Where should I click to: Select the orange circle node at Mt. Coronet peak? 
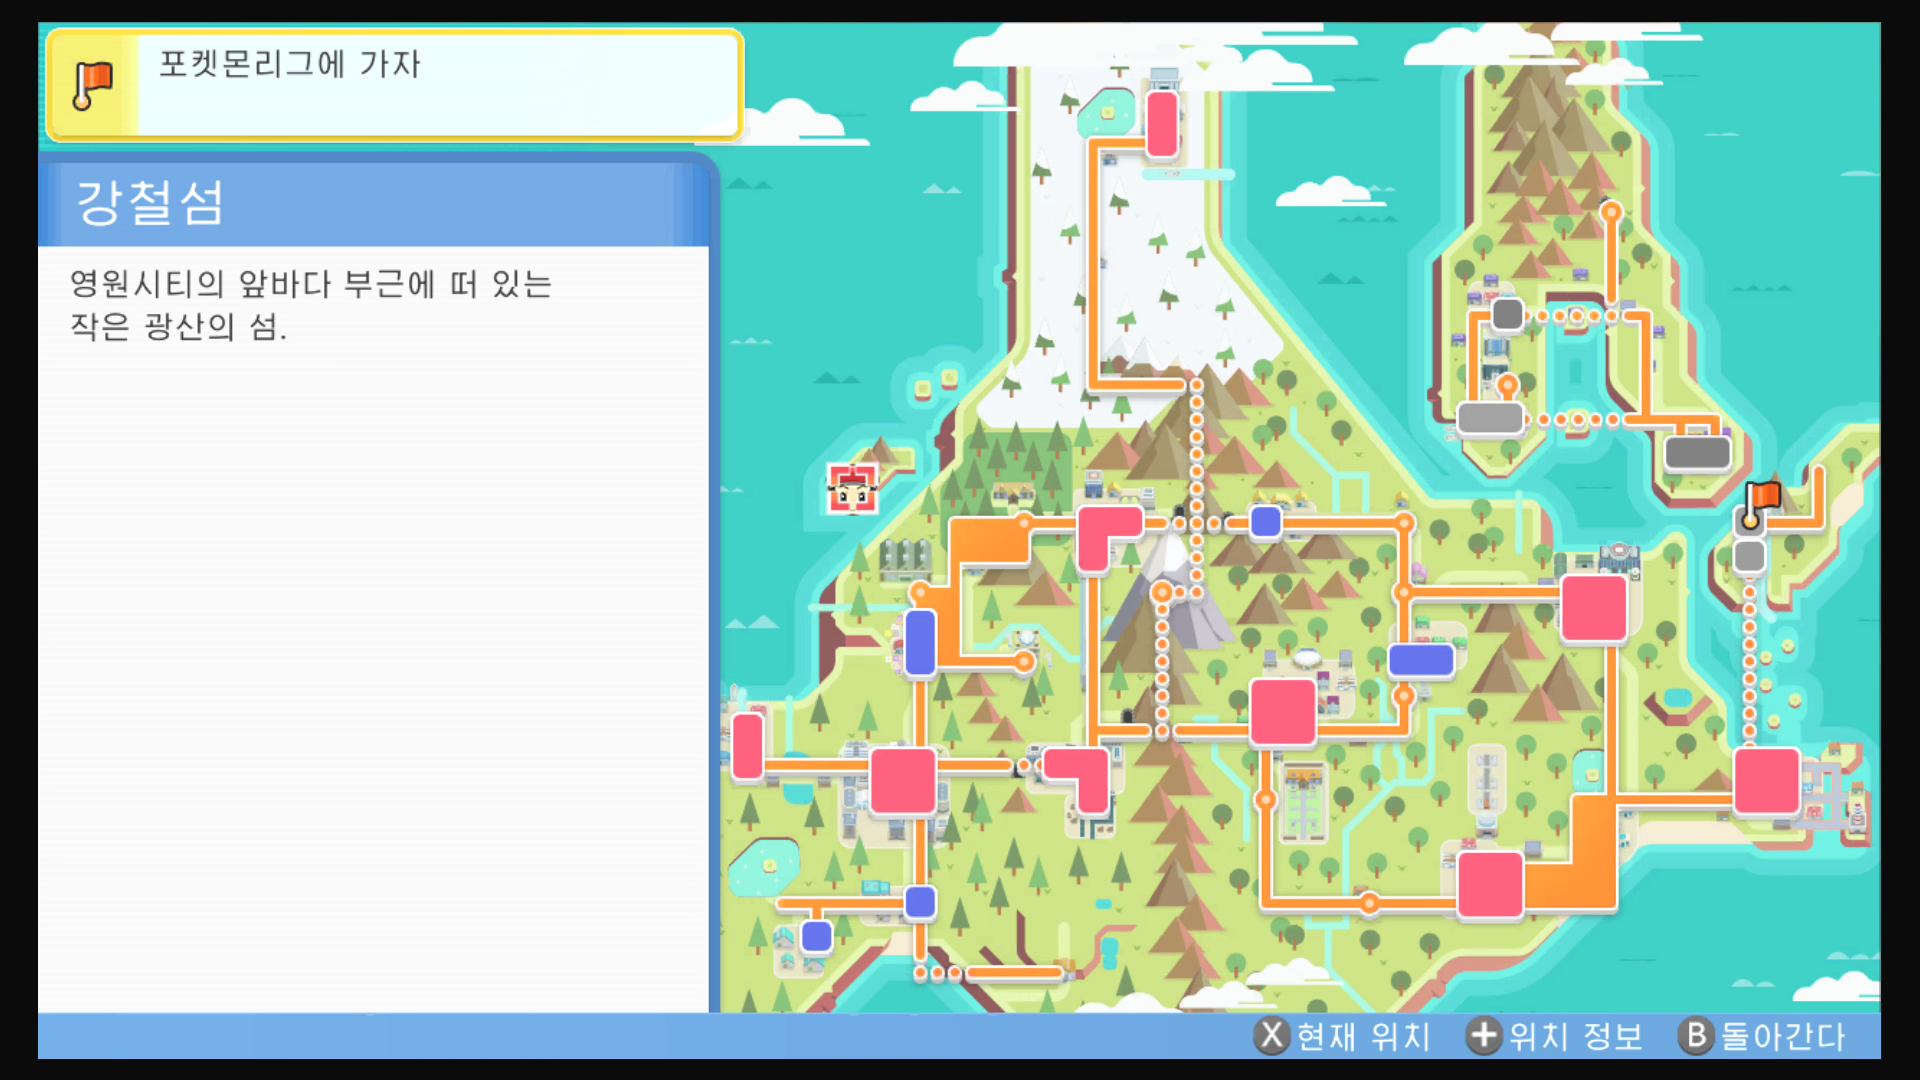pyautogui.click(x=1162, y=592)
